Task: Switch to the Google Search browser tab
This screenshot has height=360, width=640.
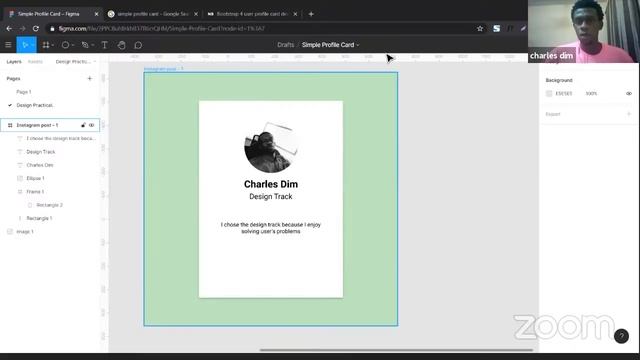Action: tap(152, 14)
